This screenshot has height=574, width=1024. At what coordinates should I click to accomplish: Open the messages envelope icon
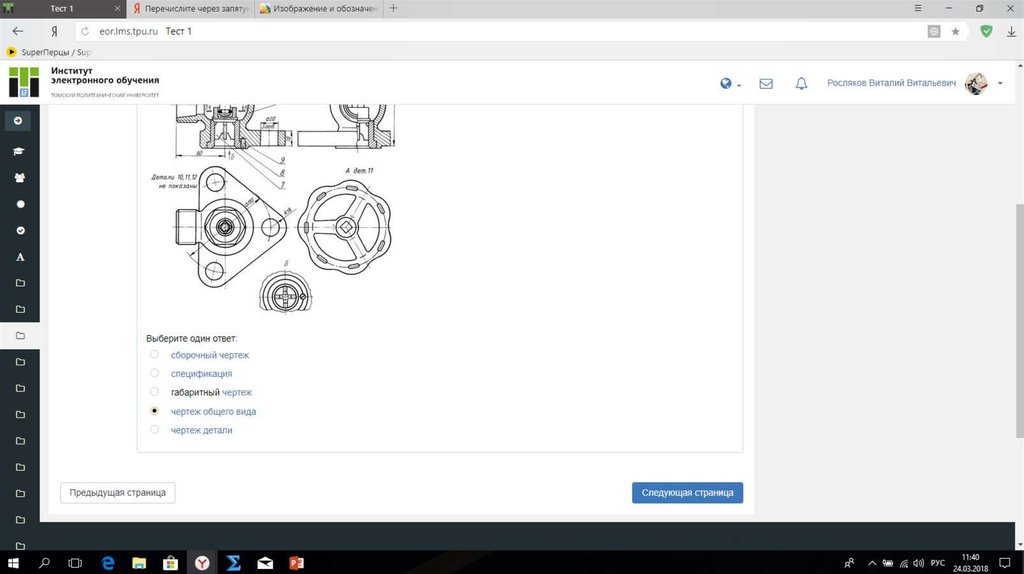pos(766,84)
